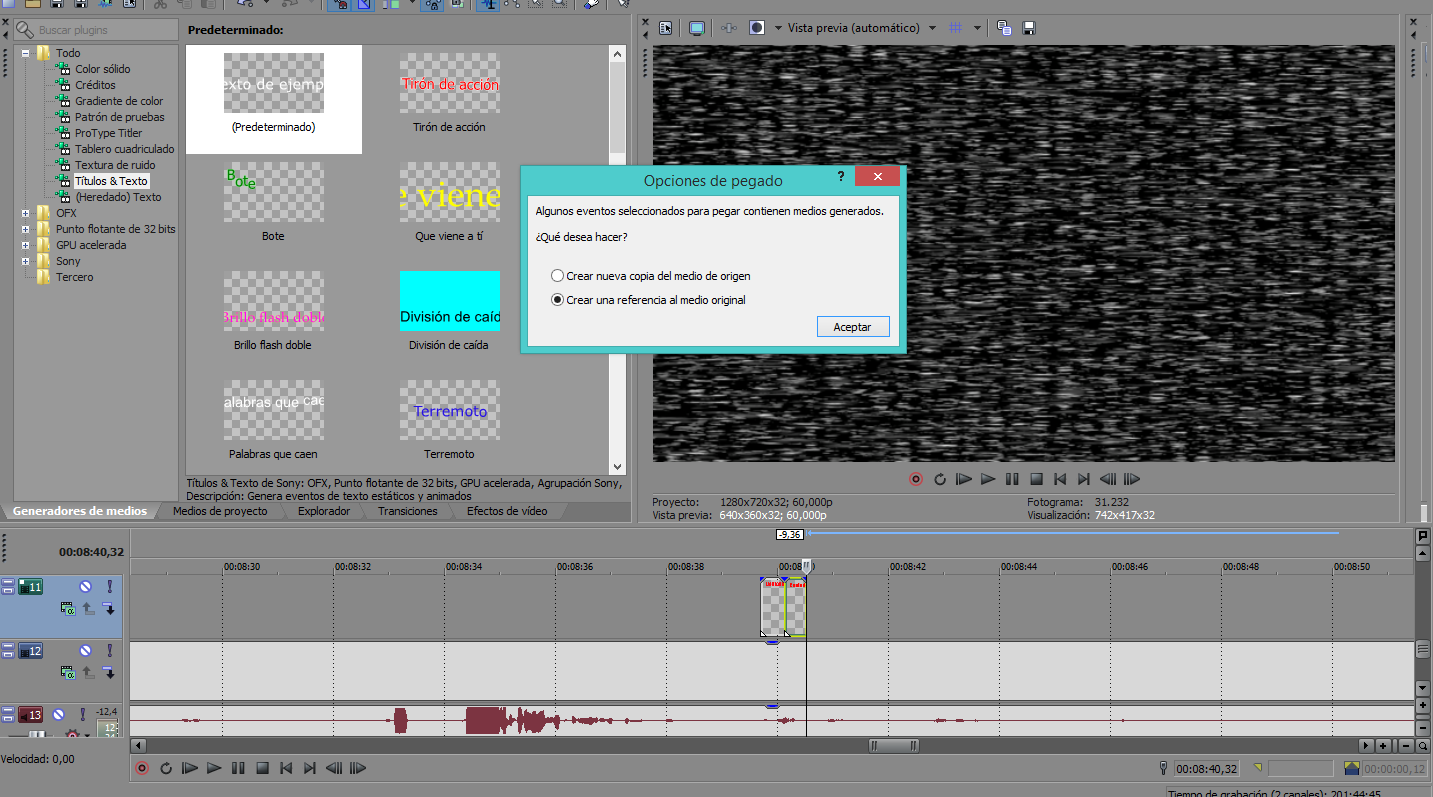
Task: Toggle video preview on external monitor
Action: [697, 28]
